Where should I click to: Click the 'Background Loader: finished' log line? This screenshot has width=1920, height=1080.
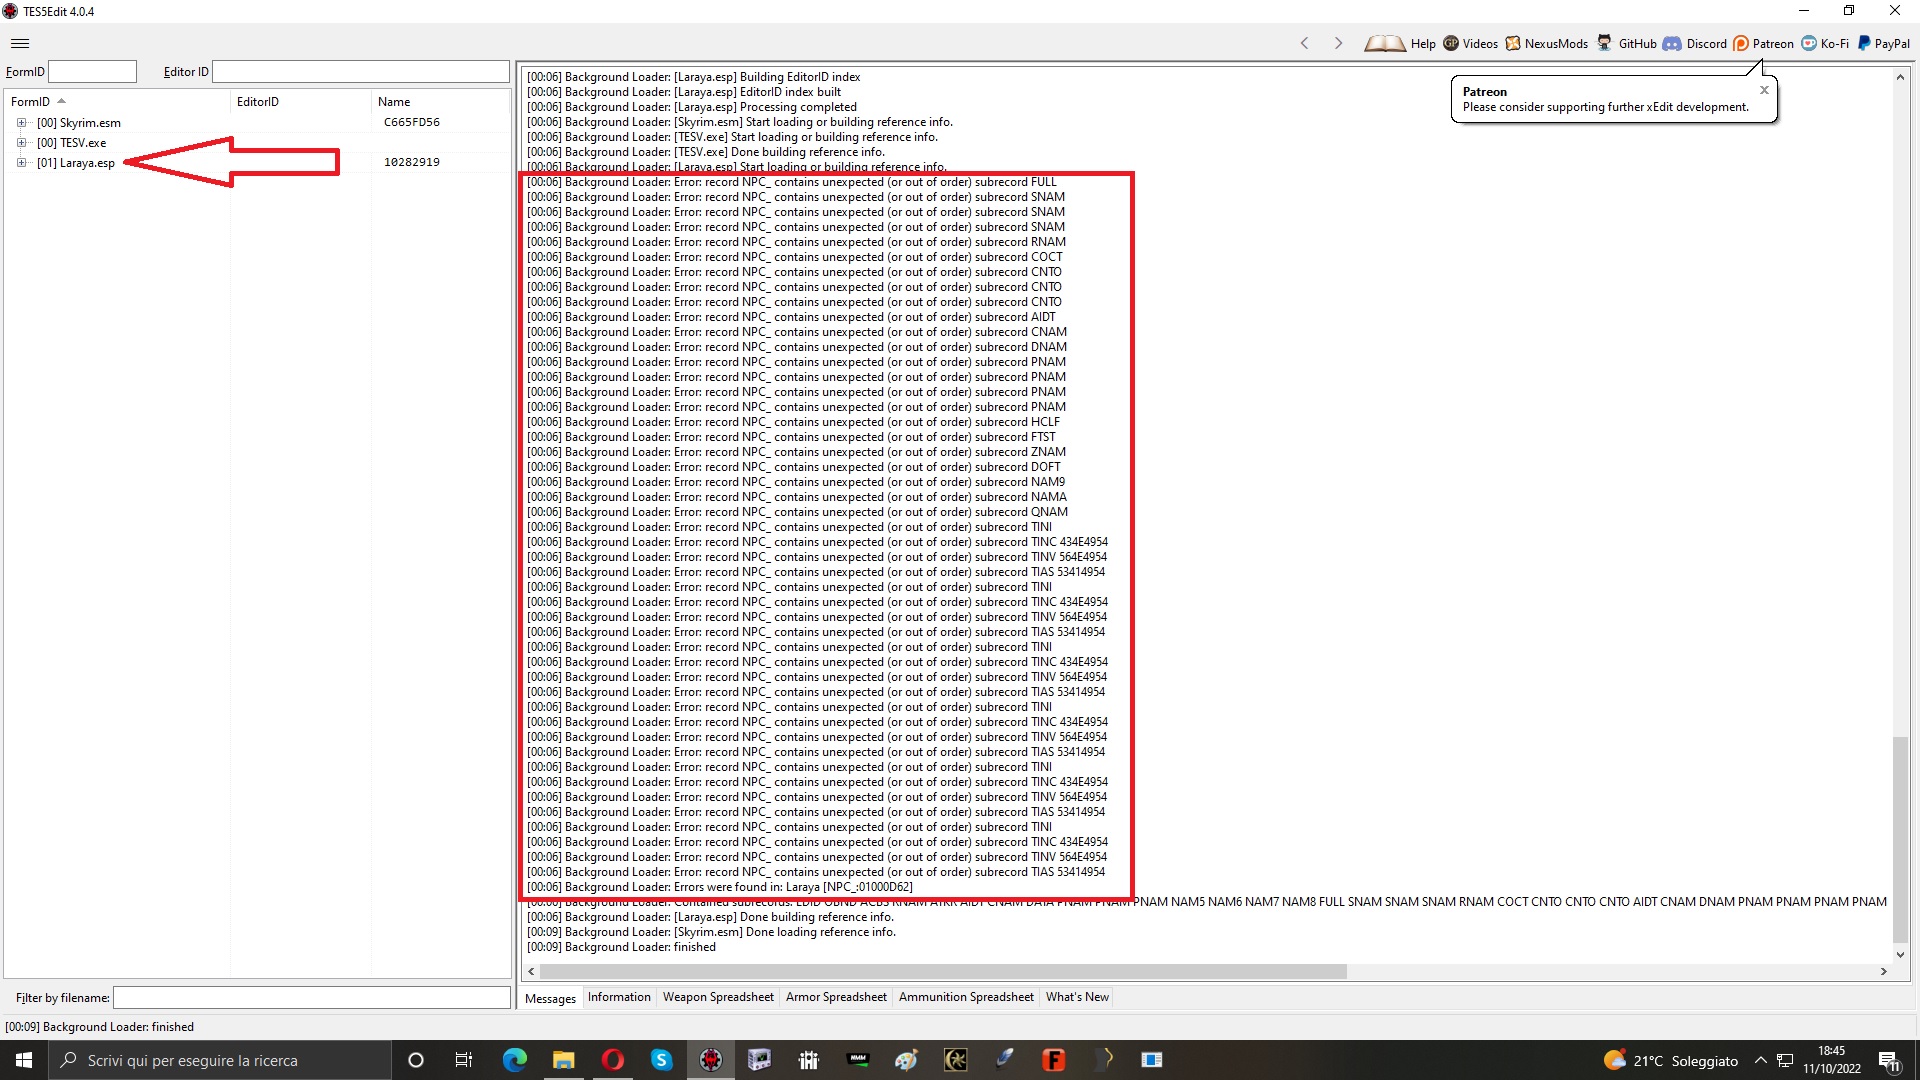point(621,947)
